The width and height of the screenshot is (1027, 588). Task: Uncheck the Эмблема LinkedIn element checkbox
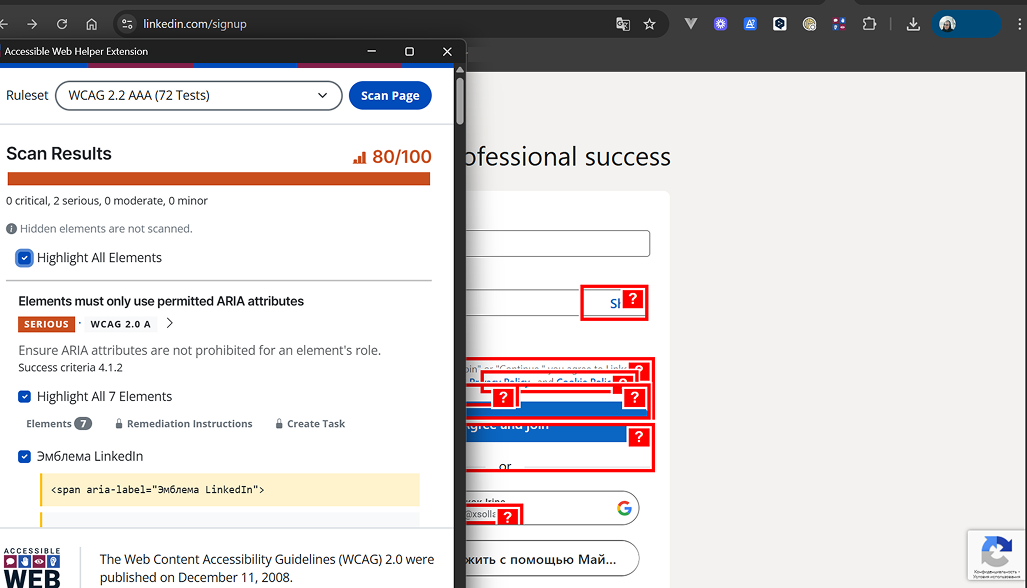(25, 457)
